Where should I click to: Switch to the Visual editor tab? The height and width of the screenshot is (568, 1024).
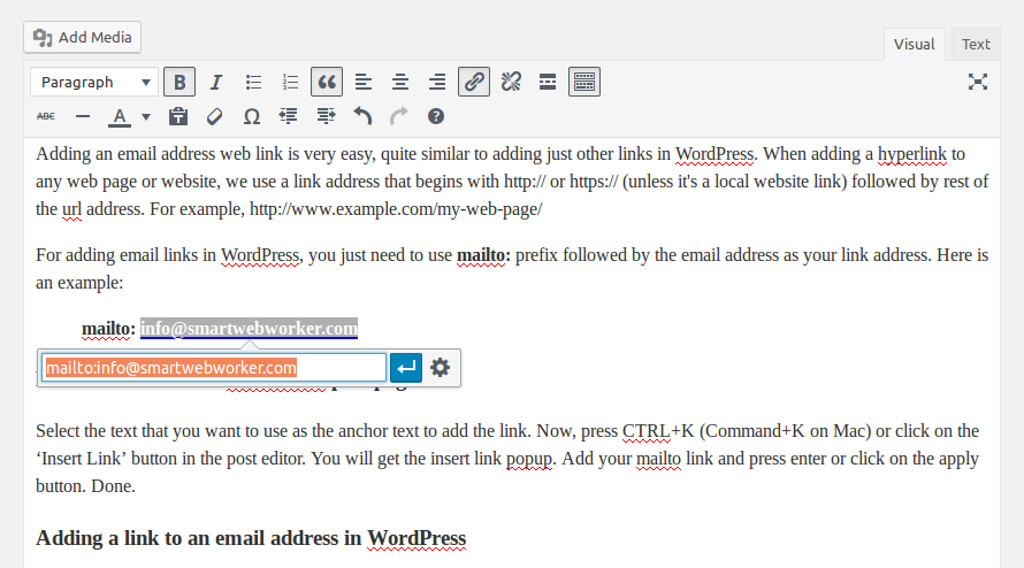pyautogui.click(x=914, y=44)
